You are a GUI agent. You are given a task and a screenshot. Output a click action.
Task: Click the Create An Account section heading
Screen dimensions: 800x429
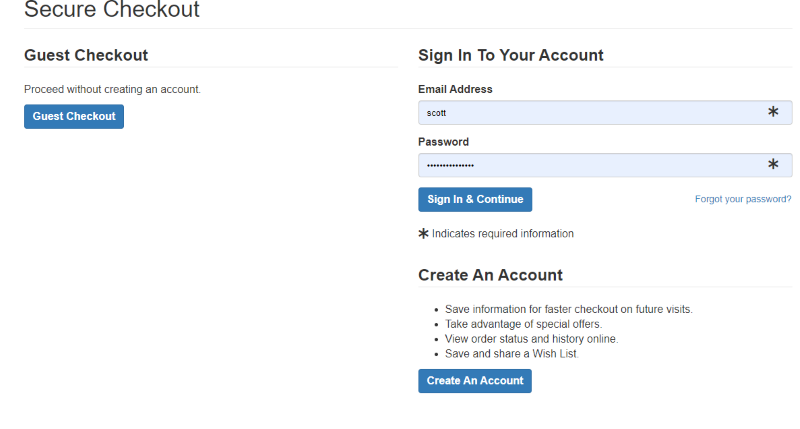(490, 275)
